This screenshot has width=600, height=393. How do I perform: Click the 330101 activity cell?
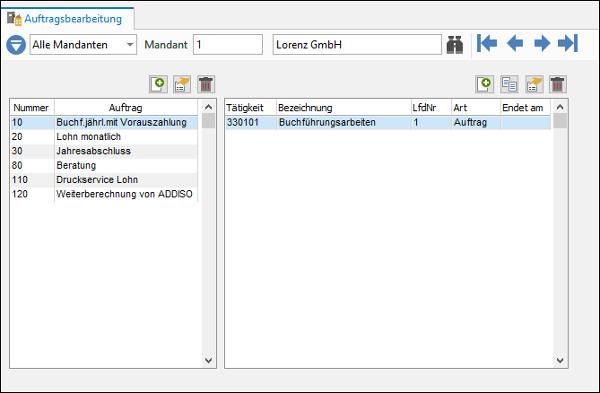251,122
